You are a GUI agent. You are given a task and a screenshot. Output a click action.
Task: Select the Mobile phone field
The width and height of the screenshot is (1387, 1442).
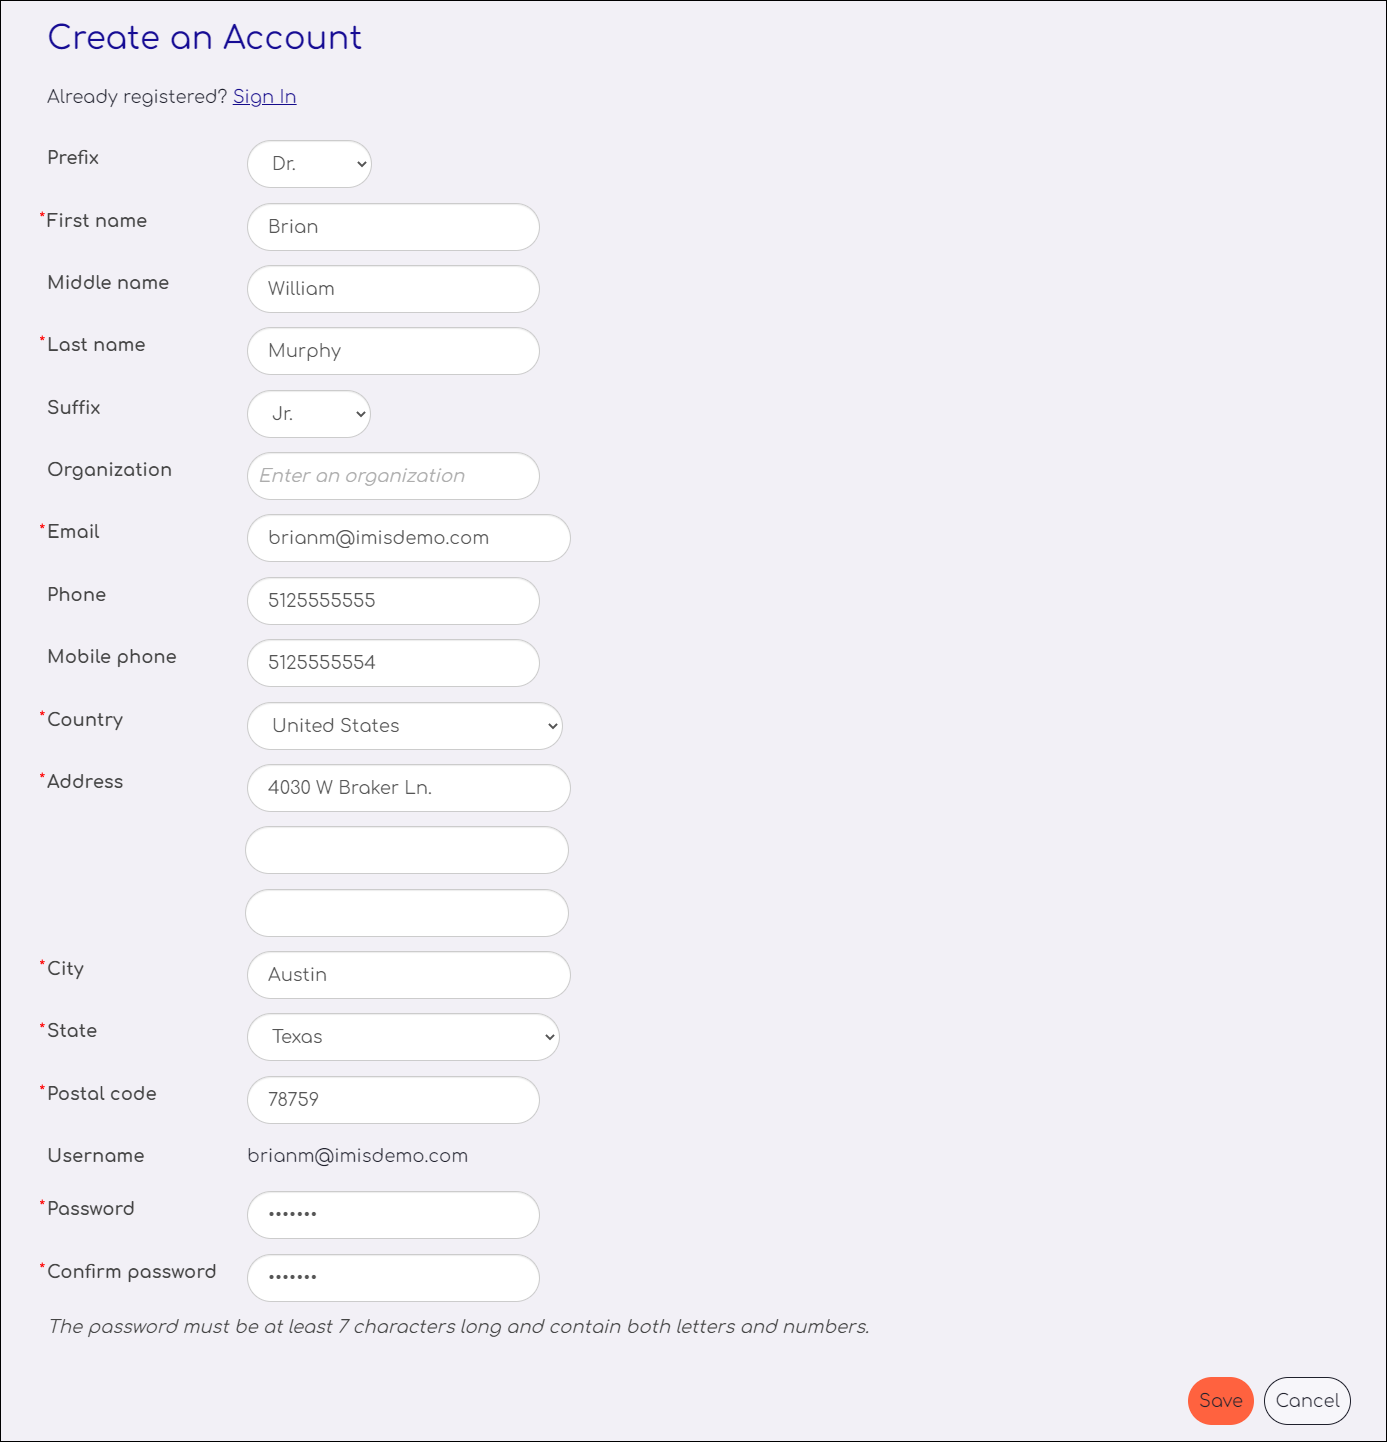click(x=393, y=663)
